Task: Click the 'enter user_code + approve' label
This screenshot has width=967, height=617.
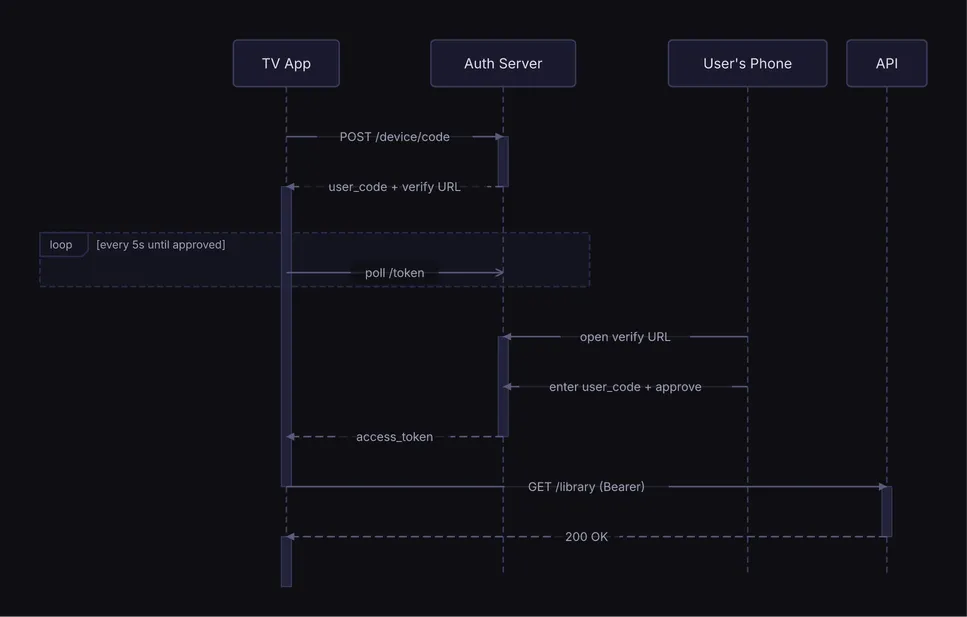Action: tap(625, 387)
